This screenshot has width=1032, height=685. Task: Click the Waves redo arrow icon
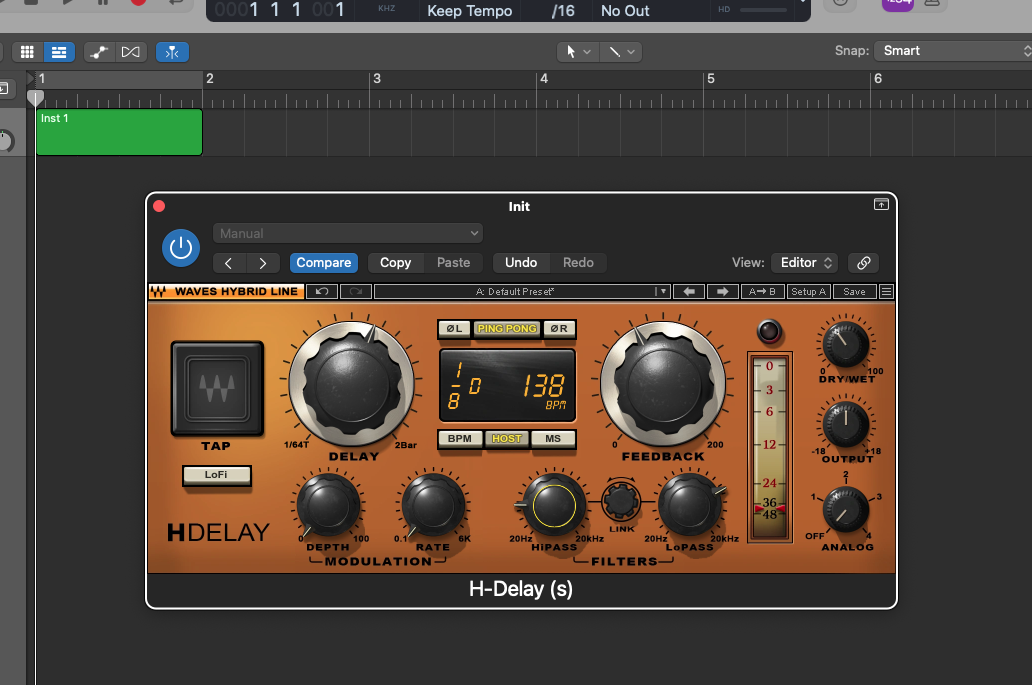click(x=356, y=292)
